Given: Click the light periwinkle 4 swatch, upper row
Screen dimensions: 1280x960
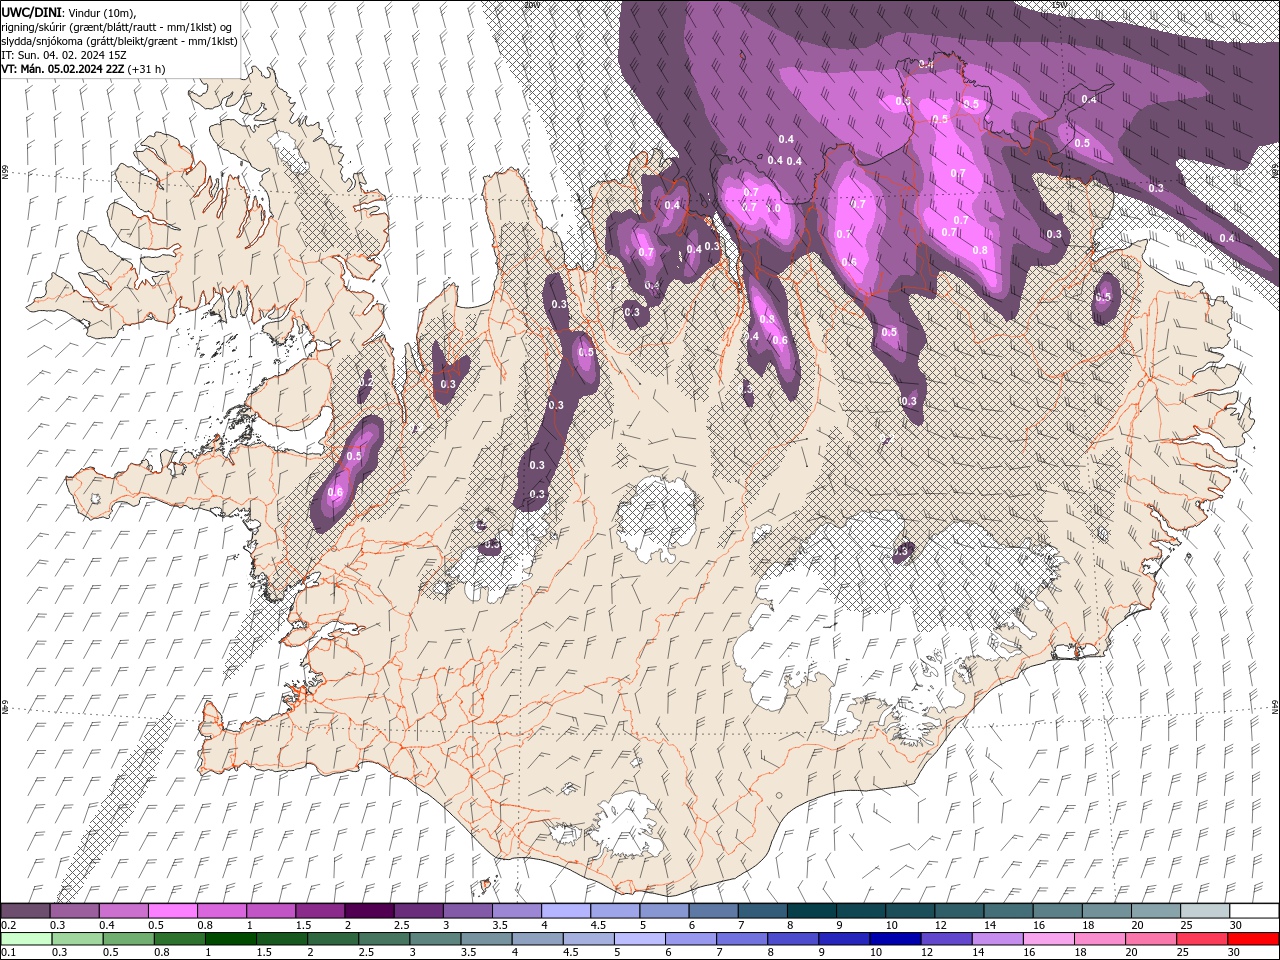Looking at the screenshot, I should point(565,911).
